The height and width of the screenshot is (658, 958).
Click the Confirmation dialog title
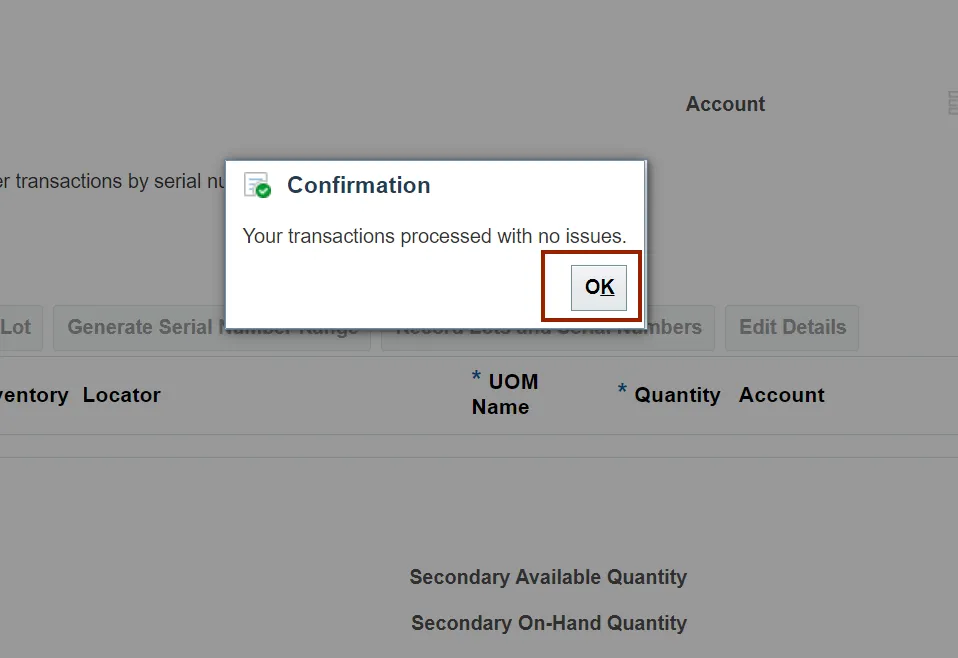[358, 185]
